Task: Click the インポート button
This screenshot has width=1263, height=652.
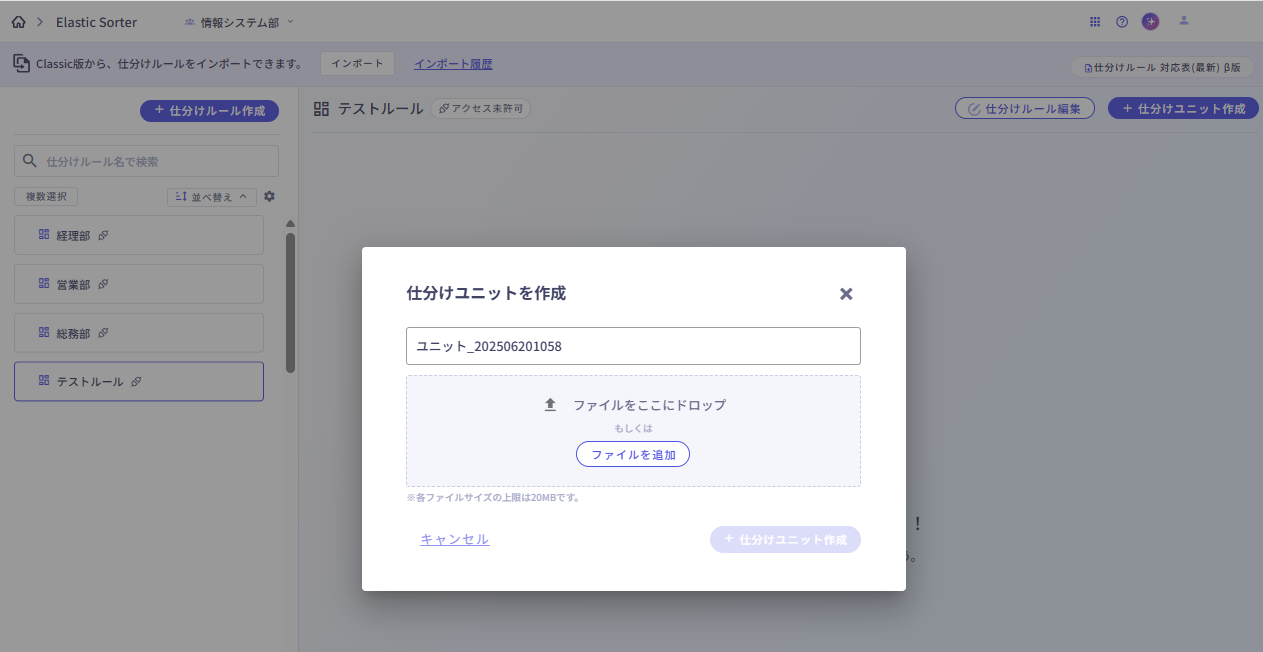Action: point(357,63)
